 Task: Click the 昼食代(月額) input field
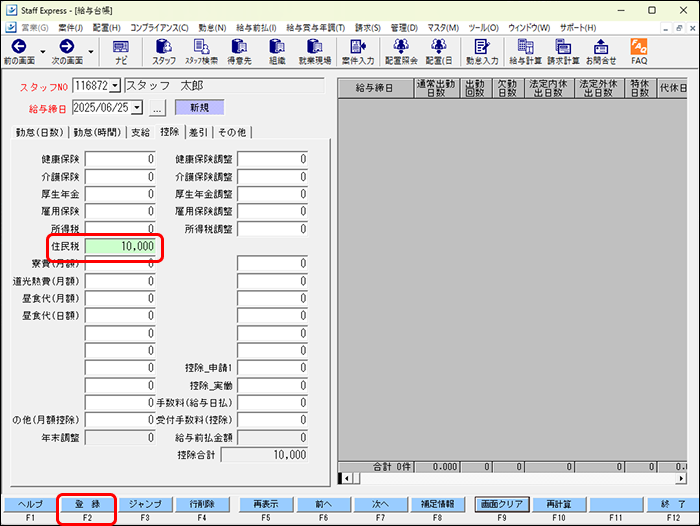(120, 299)
